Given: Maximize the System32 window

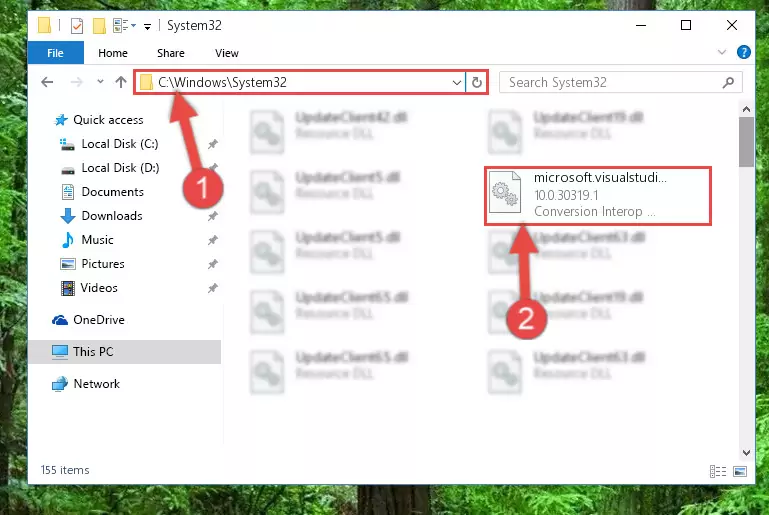Looking at the screenshot, I should (x=686, y=26).
